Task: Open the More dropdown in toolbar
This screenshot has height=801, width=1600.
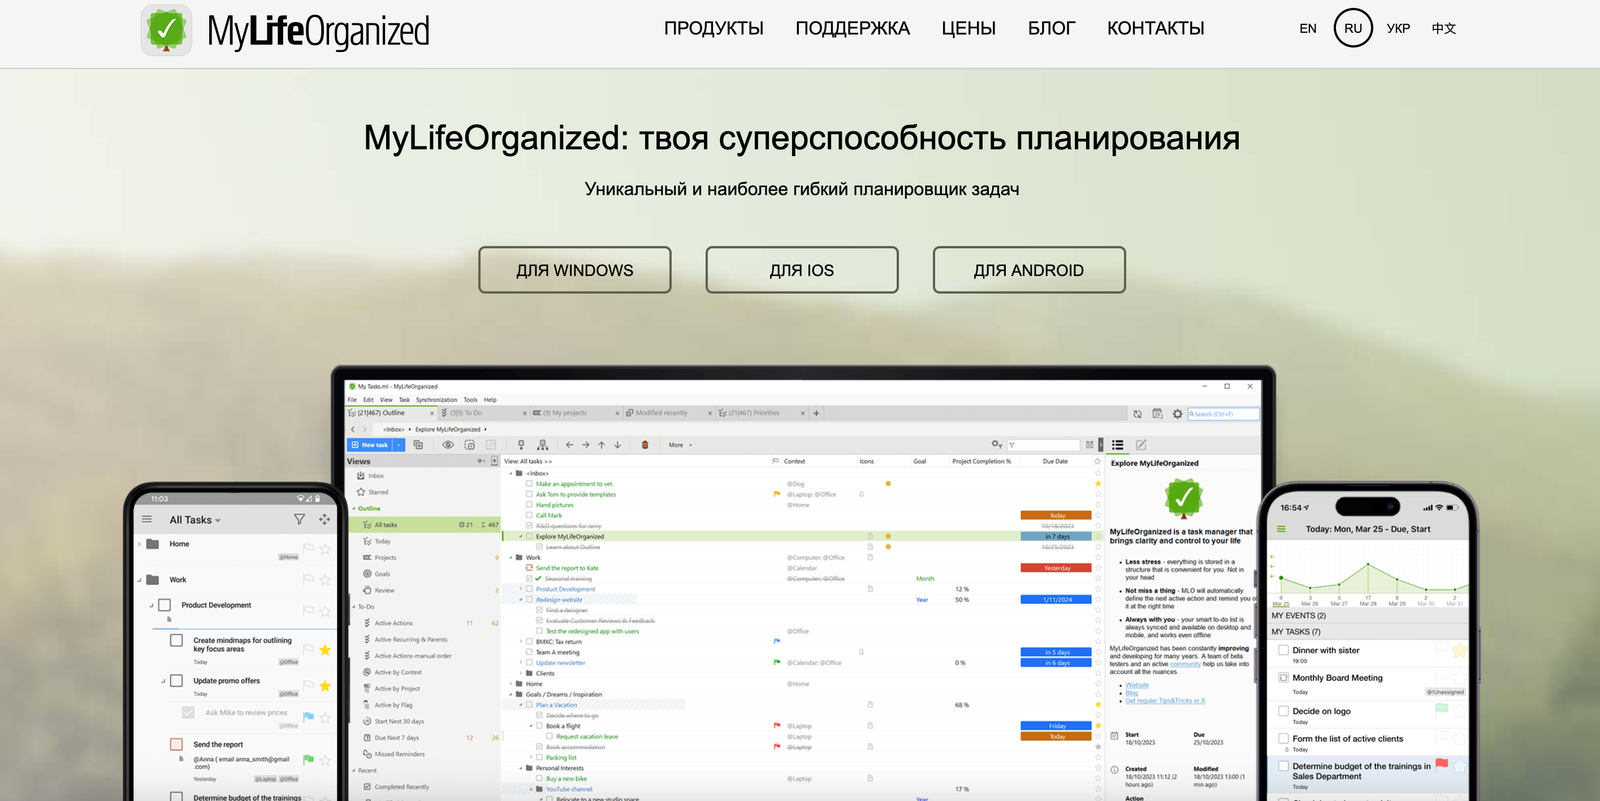Action: coord(680,445)
